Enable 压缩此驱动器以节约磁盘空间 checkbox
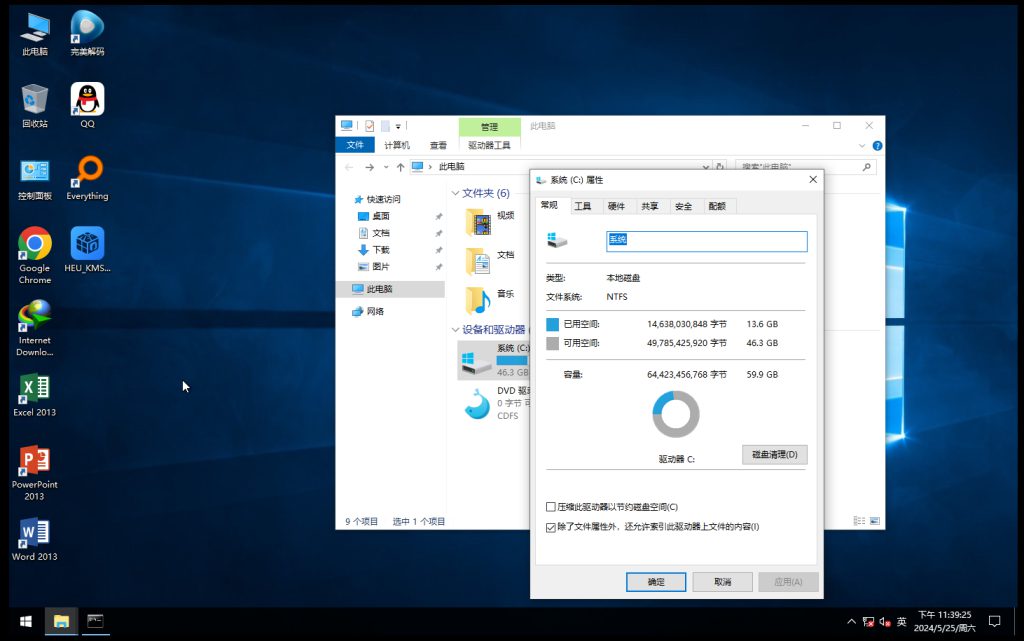 pyautogui.click(x=551, y=507)
